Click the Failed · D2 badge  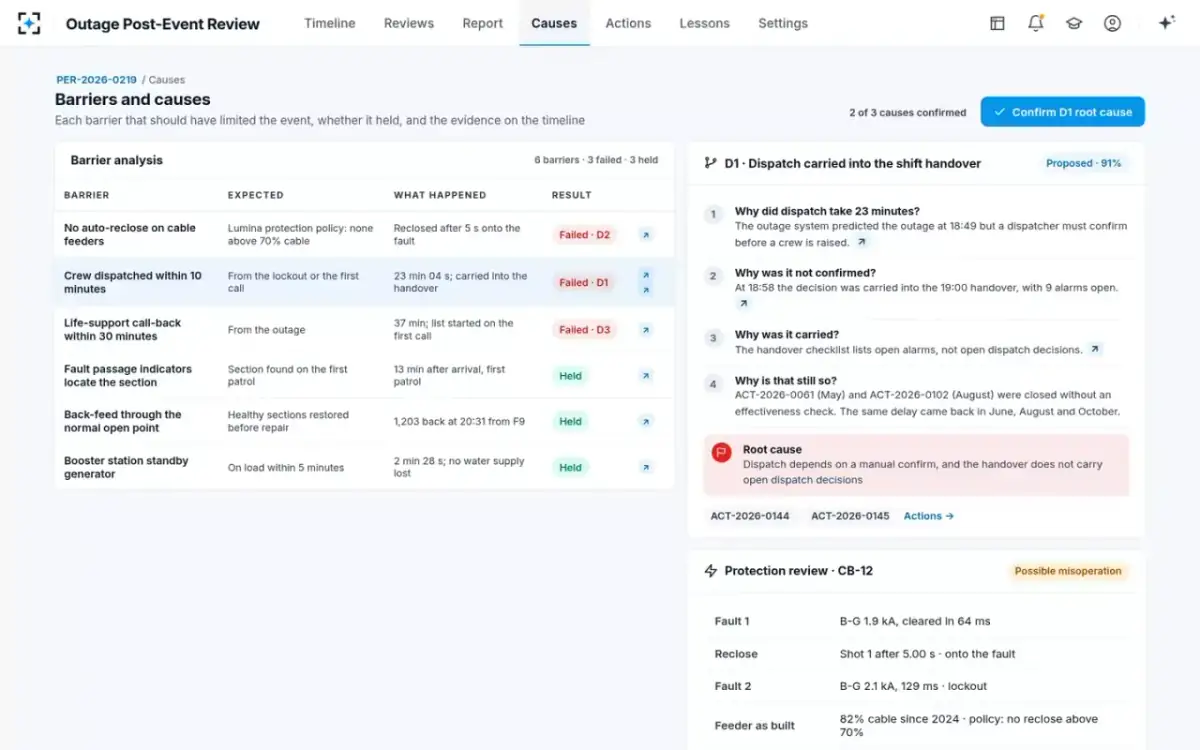click(585, 235)
